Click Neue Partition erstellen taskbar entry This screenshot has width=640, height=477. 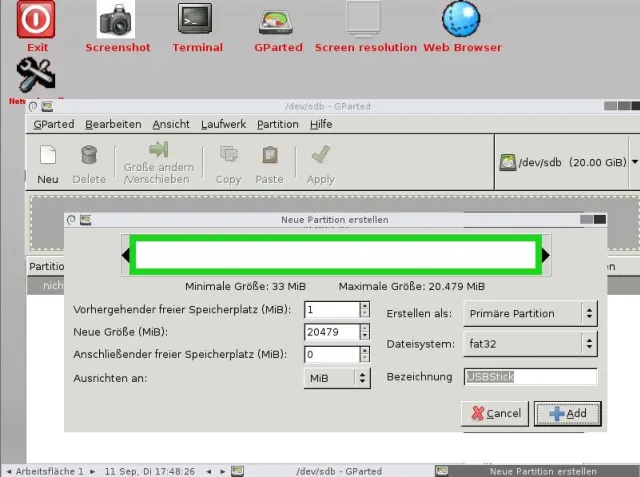pos(536,471)
